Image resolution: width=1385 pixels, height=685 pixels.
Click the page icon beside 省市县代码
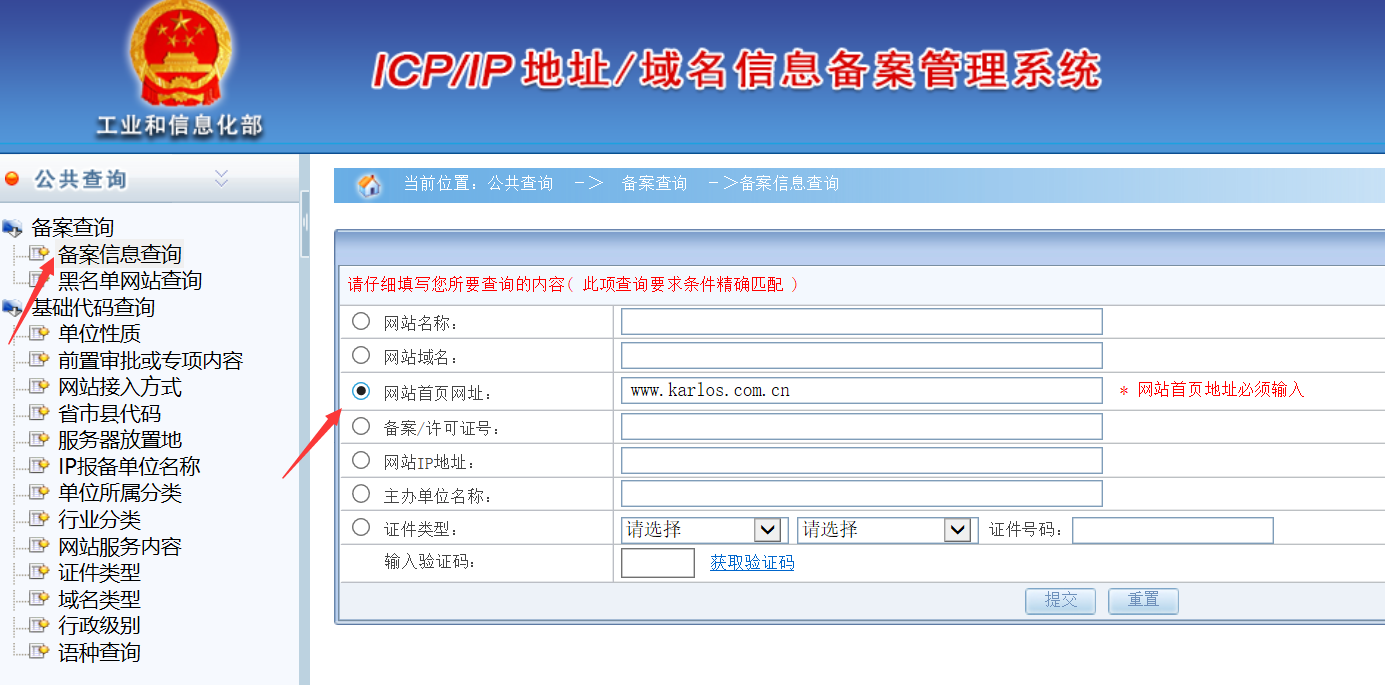coord(39,413)
